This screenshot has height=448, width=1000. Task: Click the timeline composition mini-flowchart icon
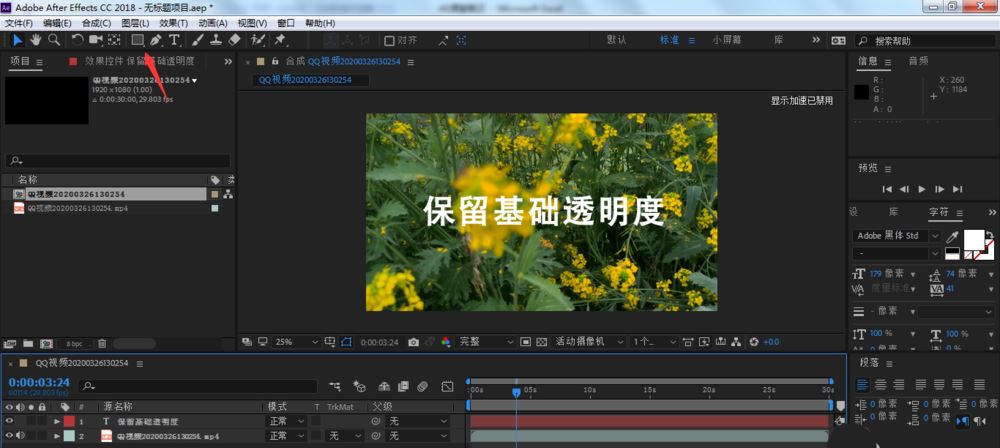[335, 386]
